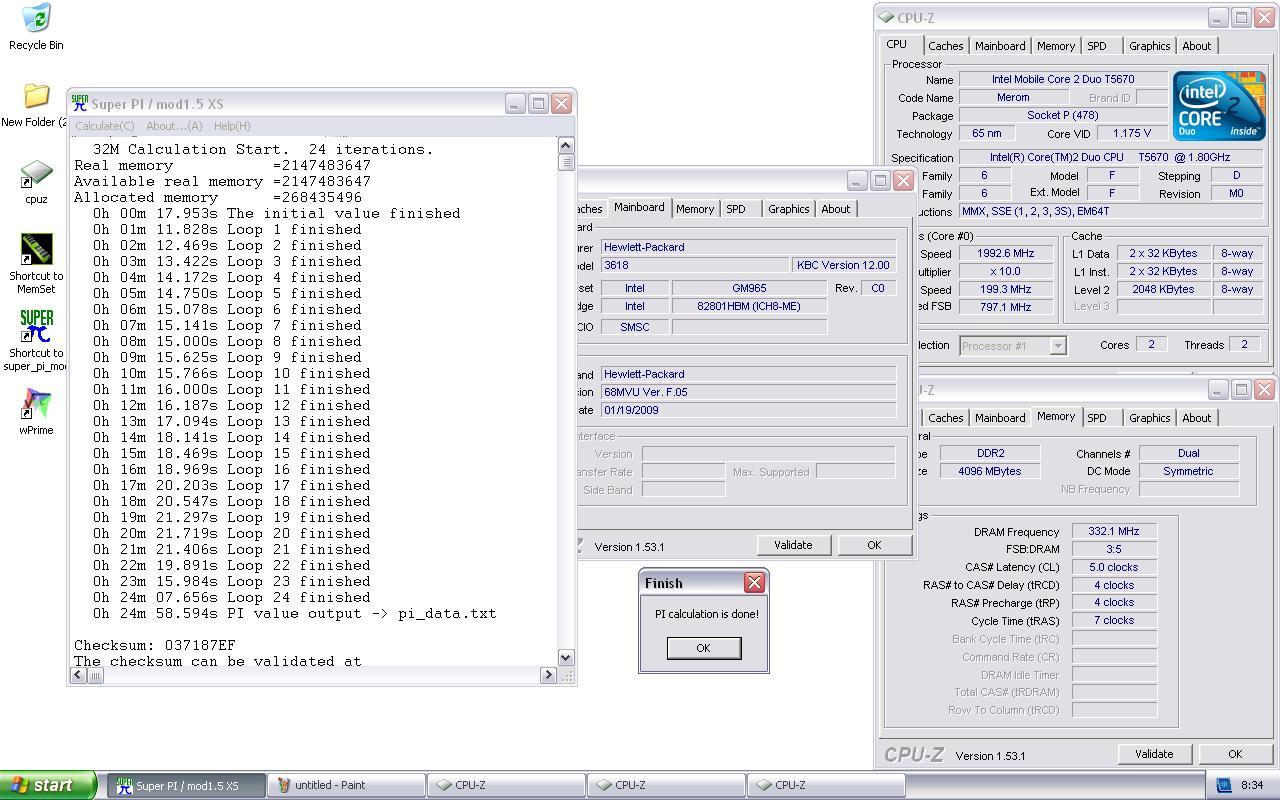Select Caches tab in bottom CPU-Z window
Viewport: 1280px width, 800px height.
(x=945, y=418)
